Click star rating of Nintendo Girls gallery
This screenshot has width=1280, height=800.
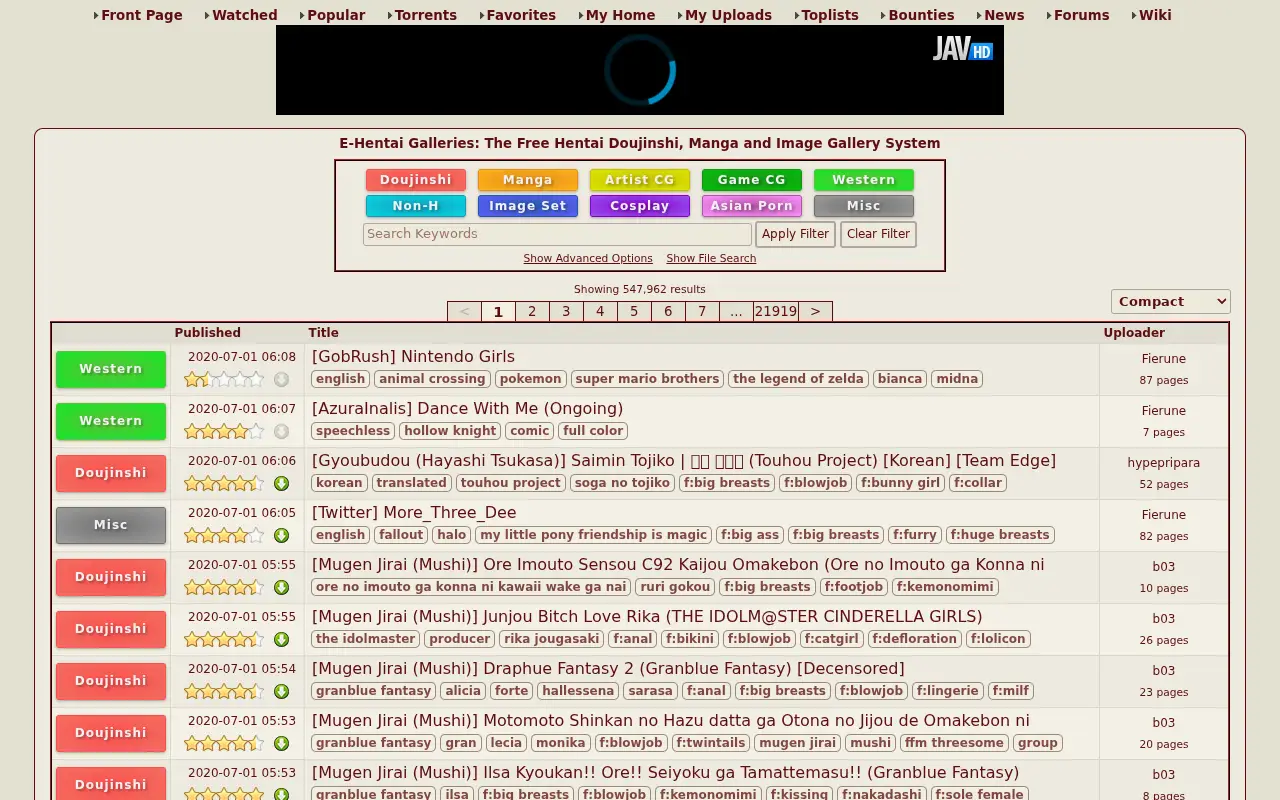point(224,379)
